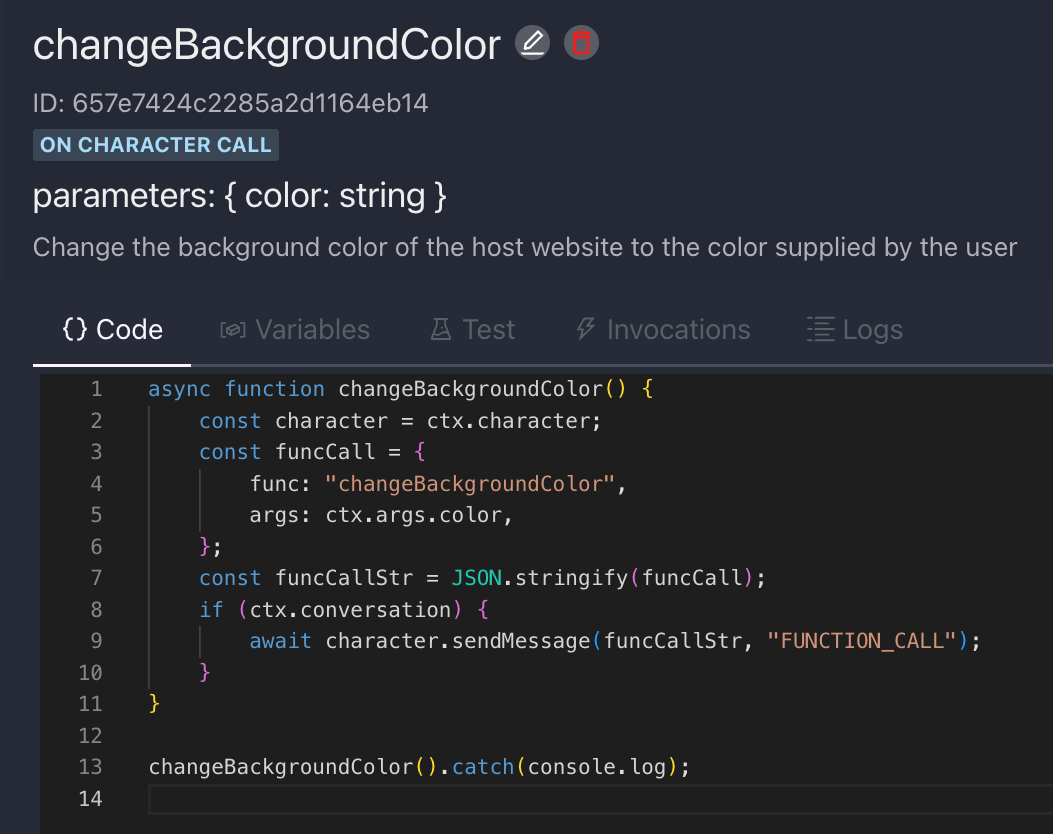The height and width of the screenshot is (834, 1053).
Task: Click the closing brace on line 10
Action: tap(205, 673)
